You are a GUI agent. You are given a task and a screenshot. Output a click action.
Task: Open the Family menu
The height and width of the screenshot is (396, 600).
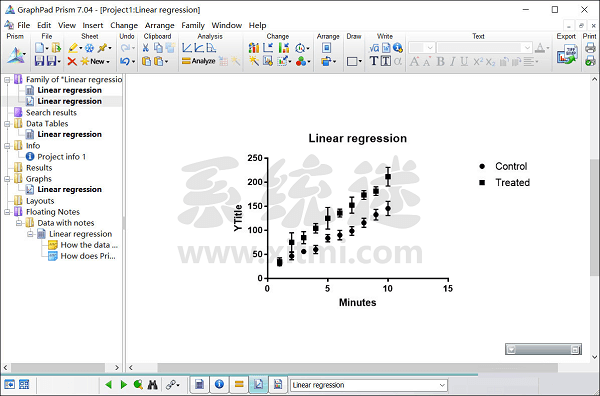[193, 25]
